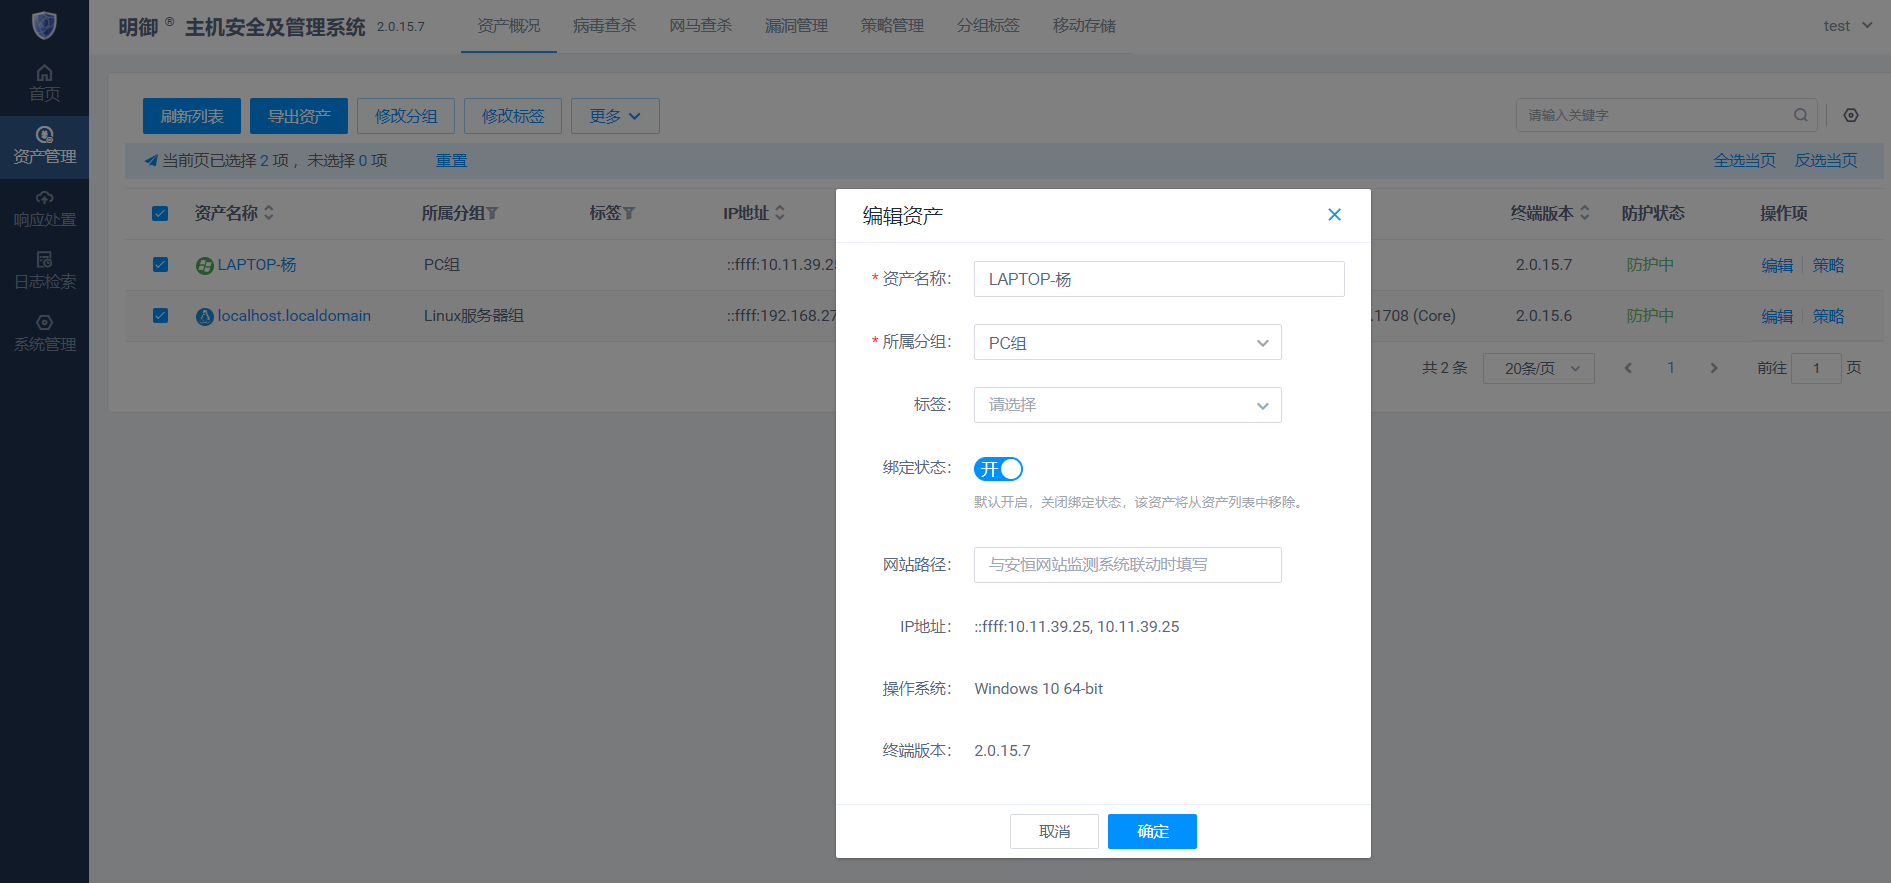Click the 重置 selection link
The image size is (1891, 883).
(x=451, y=160)
